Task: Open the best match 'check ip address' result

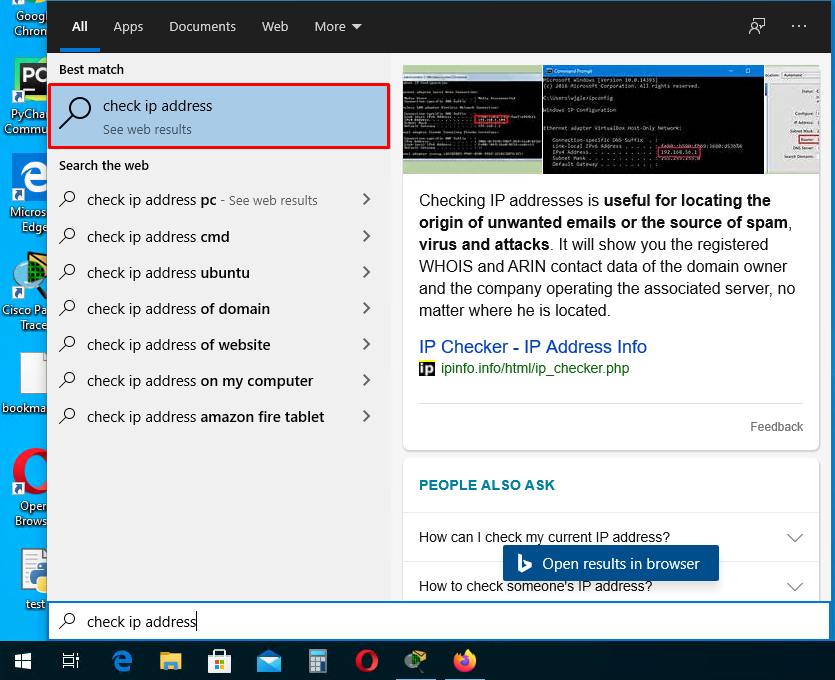Action: pos(219,116)
